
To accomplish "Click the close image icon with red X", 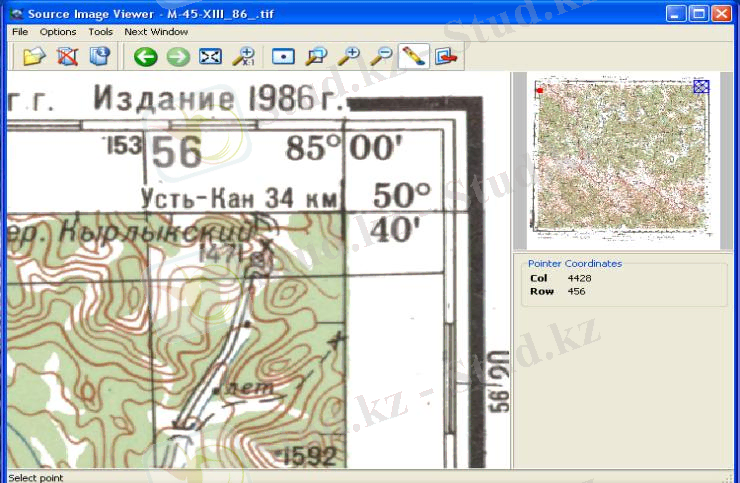I will click(67, 56).
